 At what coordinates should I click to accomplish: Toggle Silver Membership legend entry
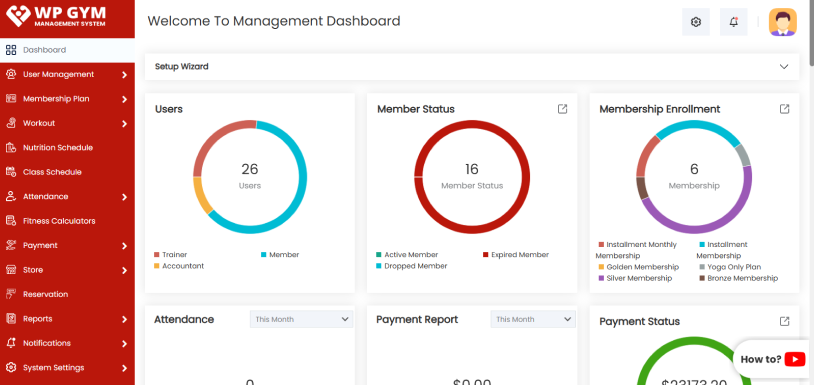click(x=635, y=278)
